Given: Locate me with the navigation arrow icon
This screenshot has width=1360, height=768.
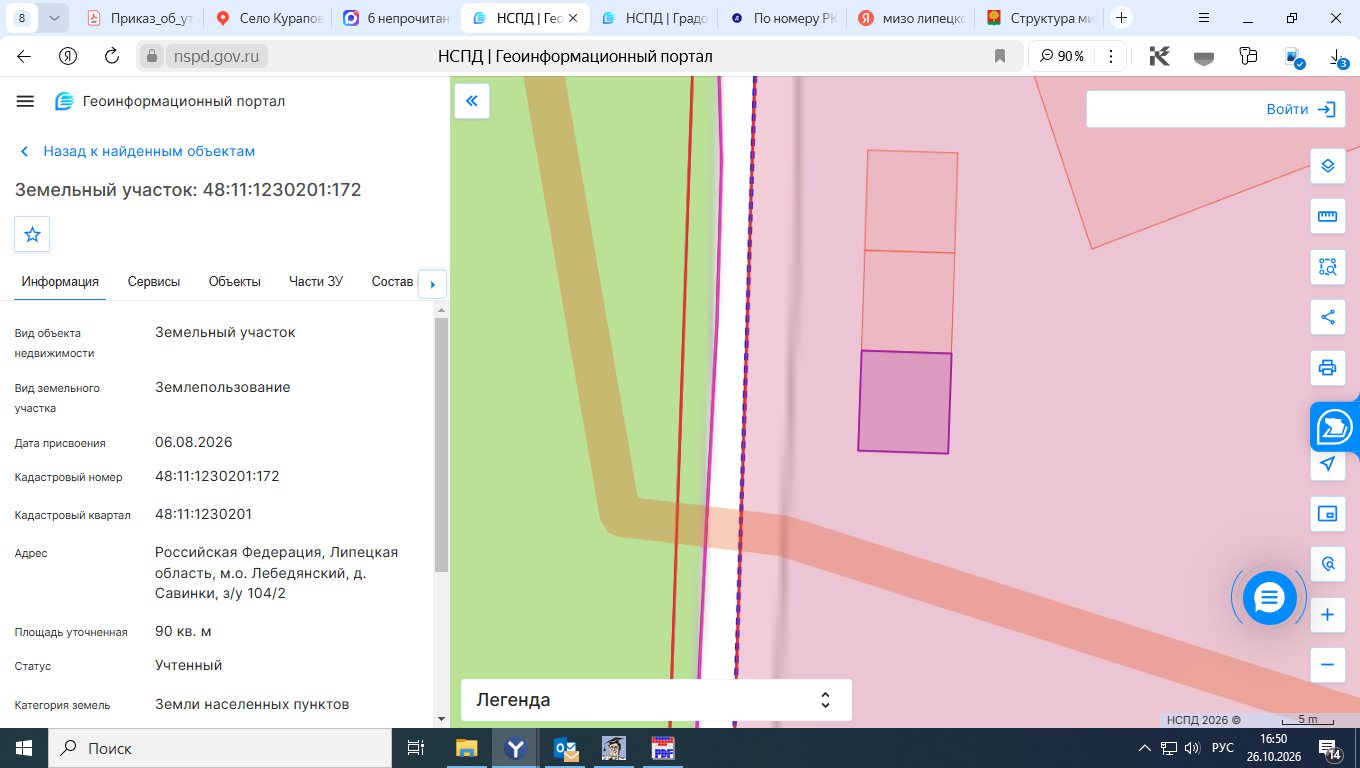Looking at the screenshot, I should coord(1327,464).
